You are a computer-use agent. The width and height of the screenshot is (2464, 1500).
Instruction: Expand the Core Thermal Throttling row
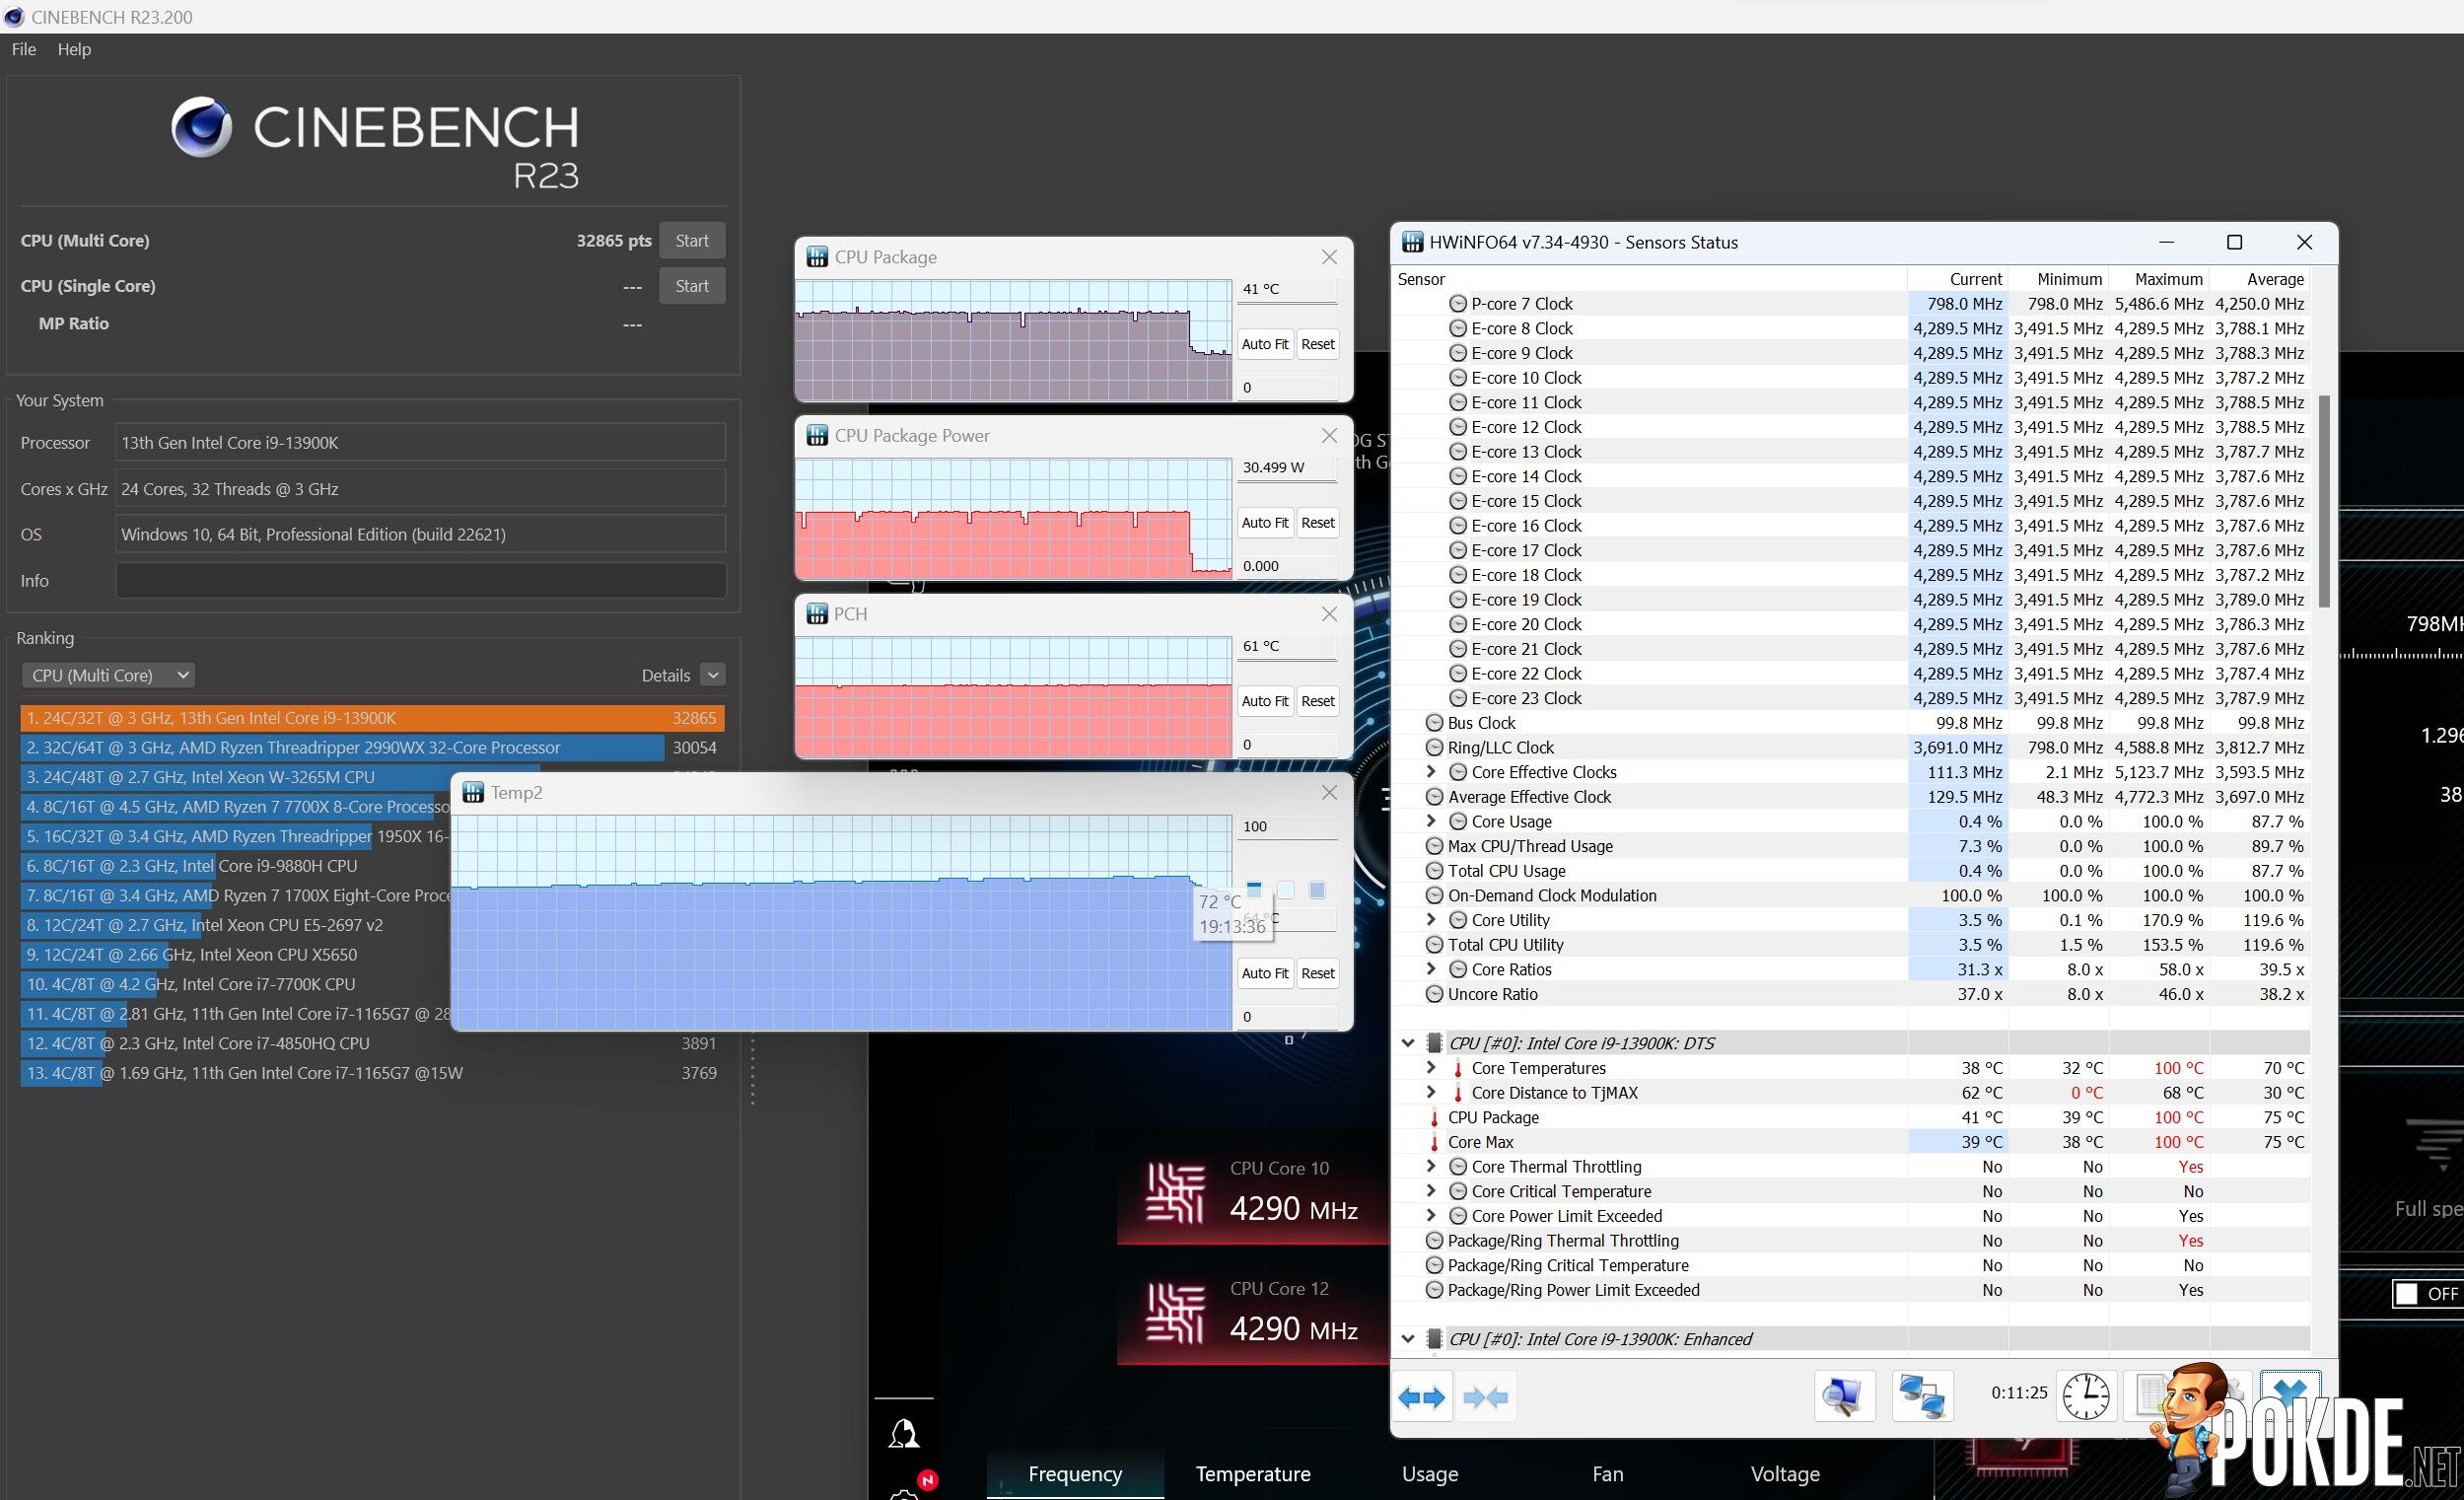coord(1431,1166)
